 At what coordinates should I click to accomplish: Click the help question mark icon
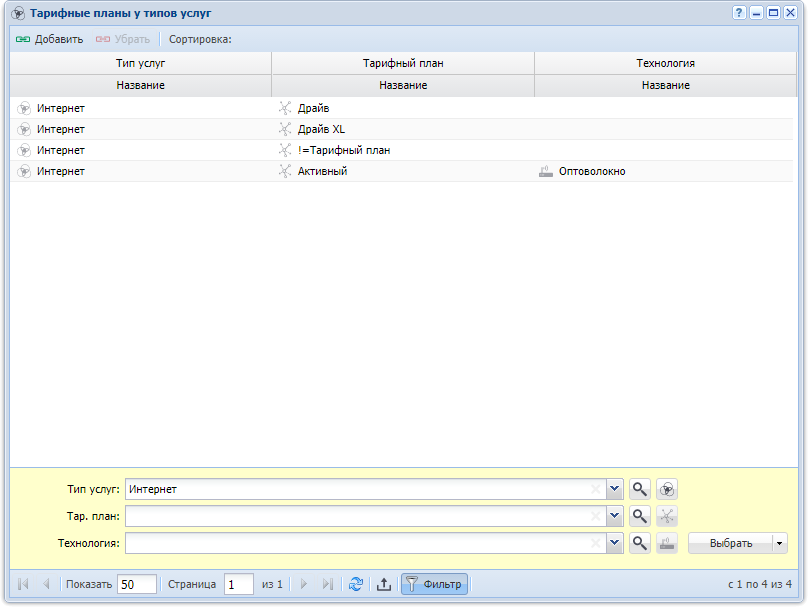[x=739, y=13]
